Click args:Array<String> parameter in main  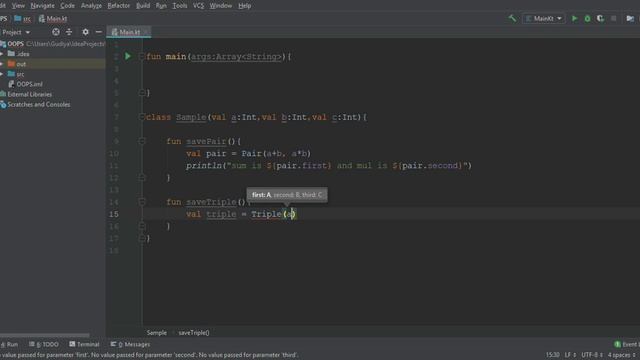(x=236, y=57)
